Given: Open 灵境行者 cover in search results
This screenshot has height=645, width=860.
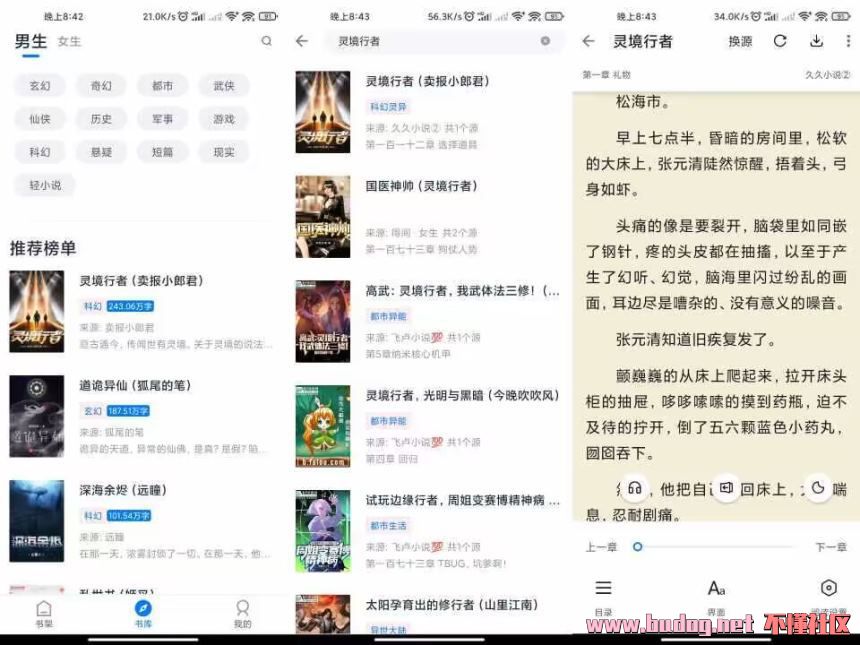Looking at the screenshot, I should pyautogui.click(x=323, y=112).
